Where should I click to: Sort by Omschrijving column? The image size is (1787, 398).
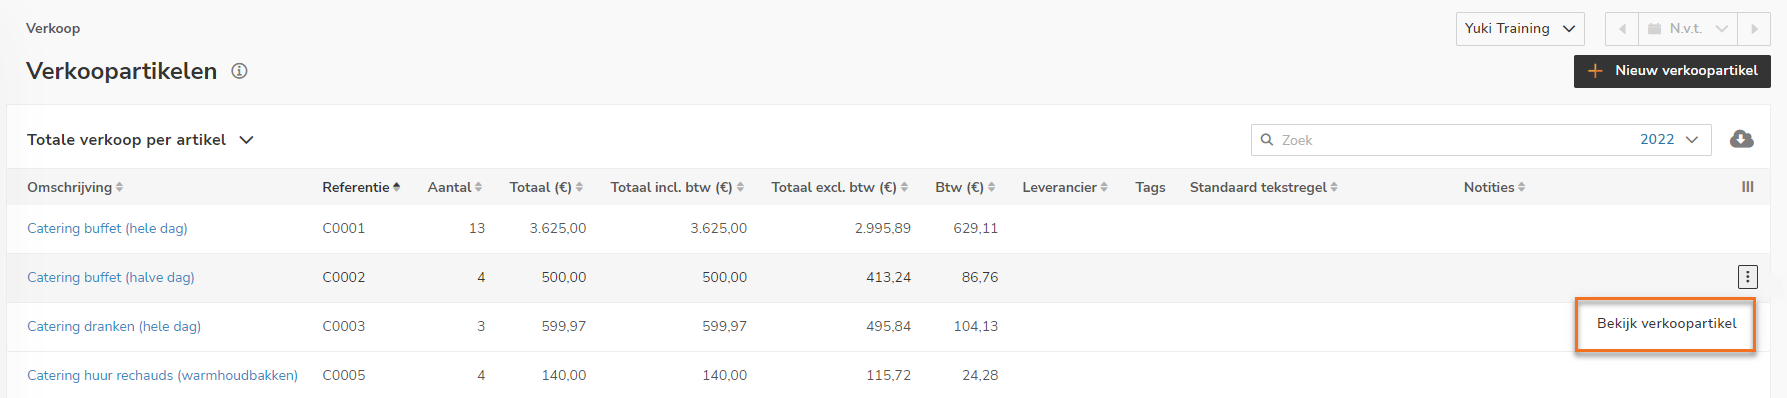(x=75, y=187)
